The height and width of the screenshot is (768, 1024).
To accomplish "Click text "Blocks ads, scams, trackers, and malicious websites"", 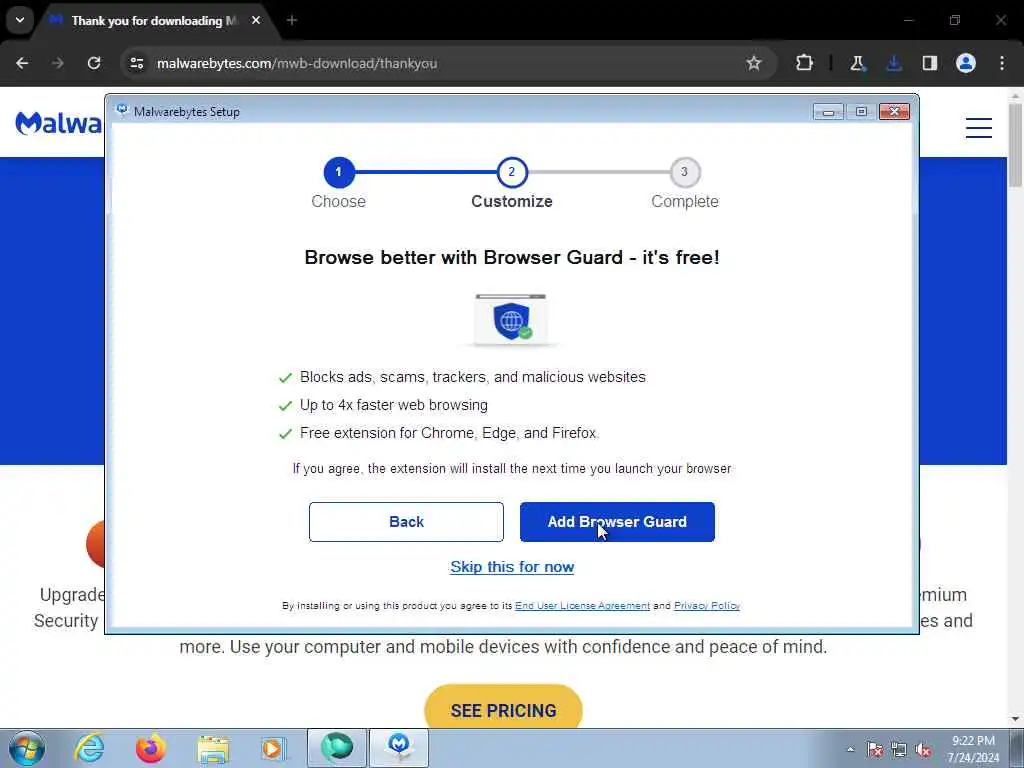I will point(473,377).
